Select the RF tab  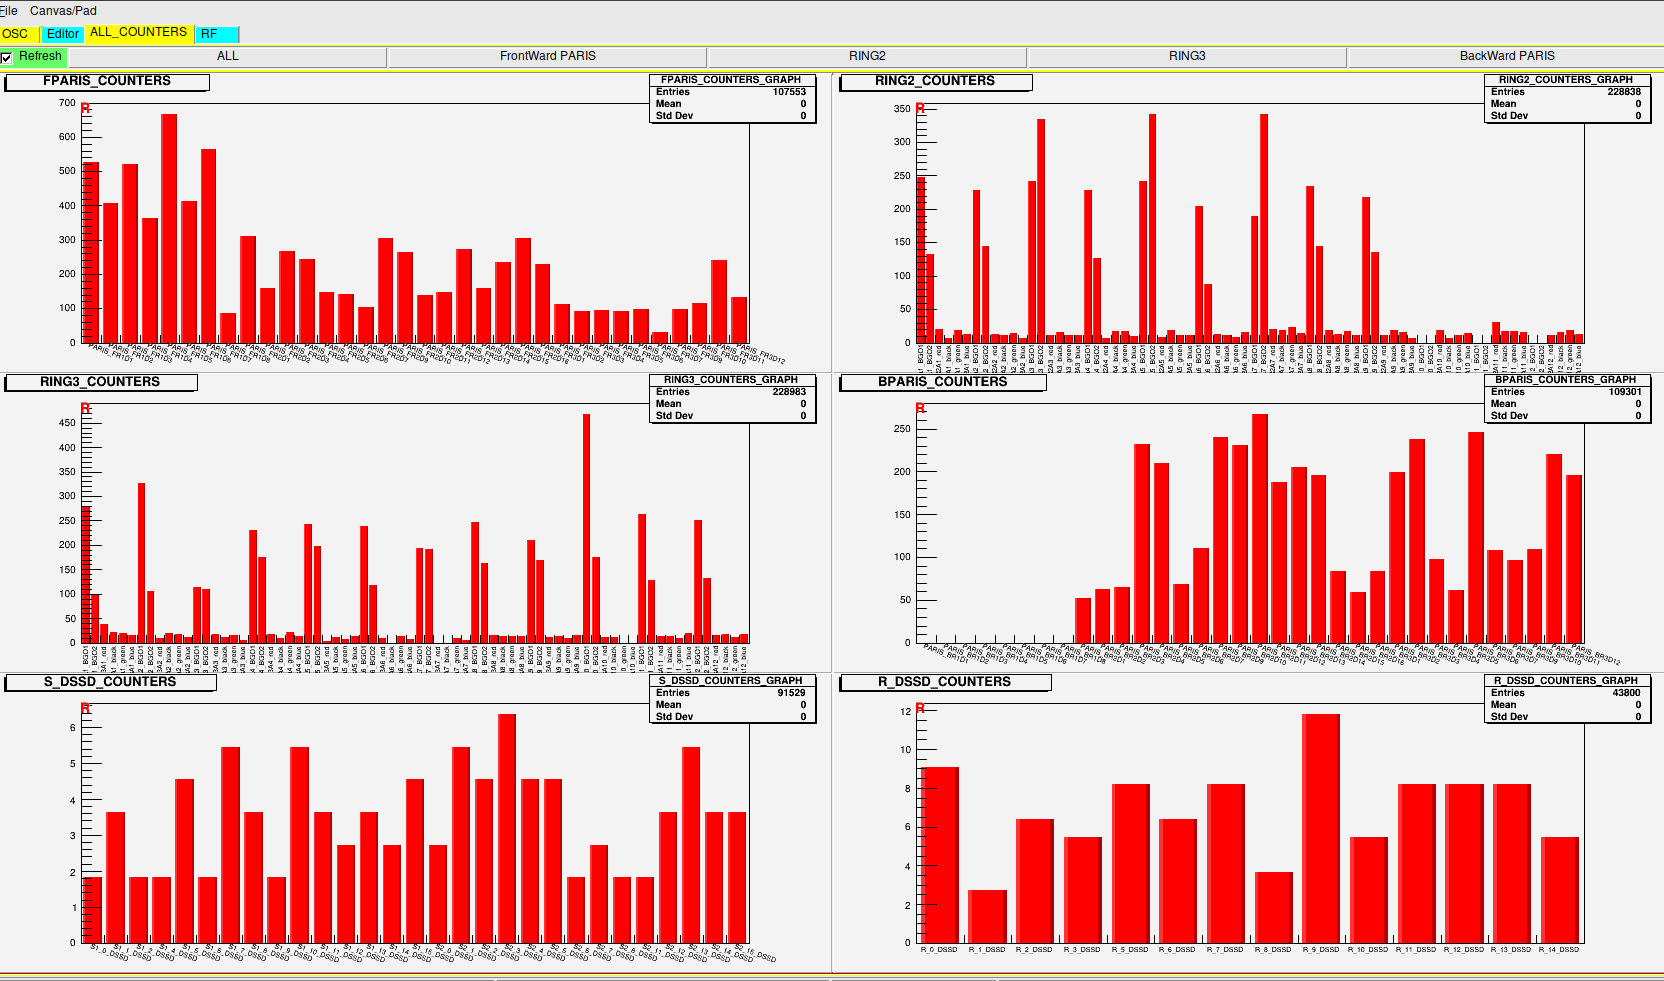pos(209,34)
